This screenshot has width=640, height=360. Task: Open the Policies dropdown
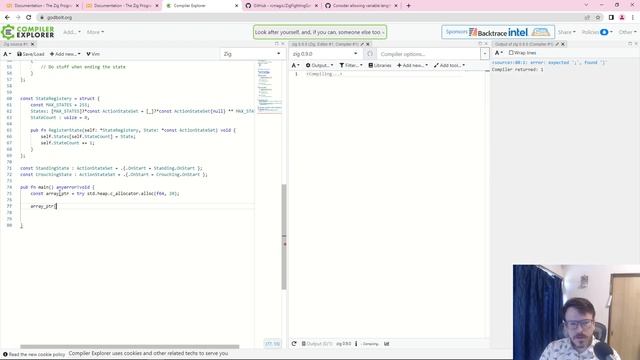597,32
